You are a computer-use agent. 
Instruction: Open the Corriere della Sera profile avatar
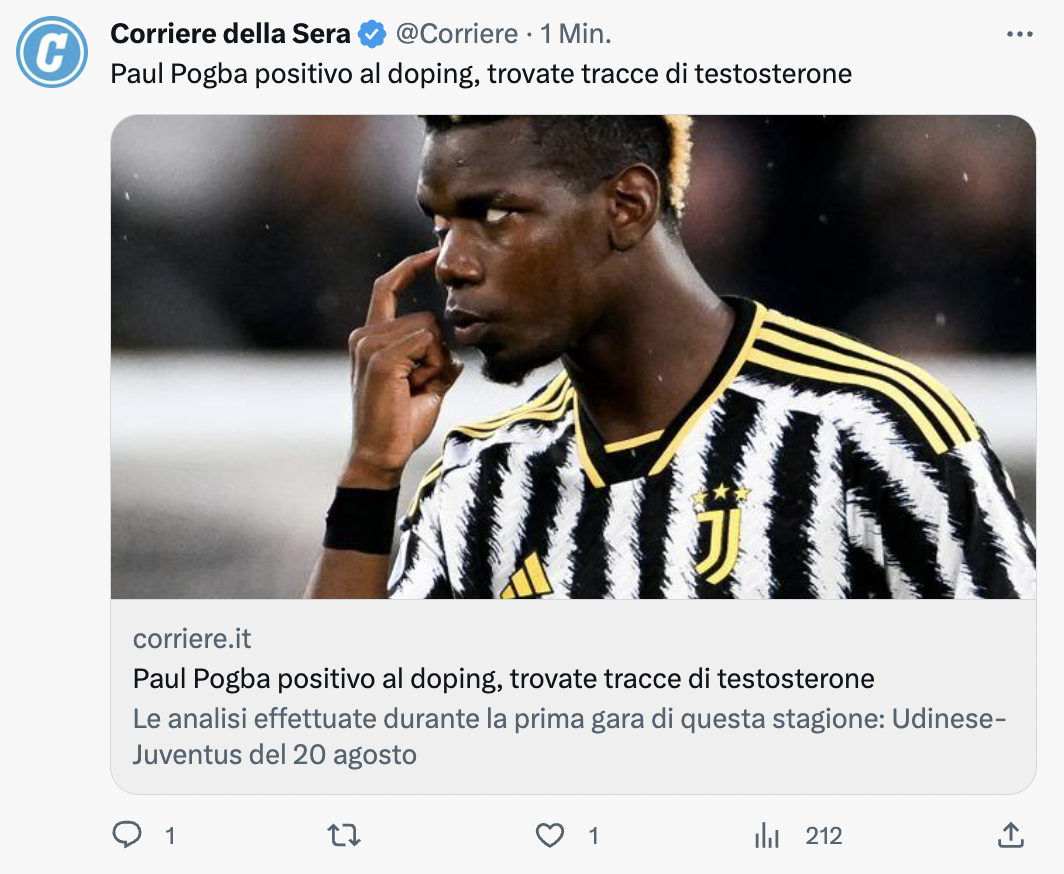click(x=52, y=52)
